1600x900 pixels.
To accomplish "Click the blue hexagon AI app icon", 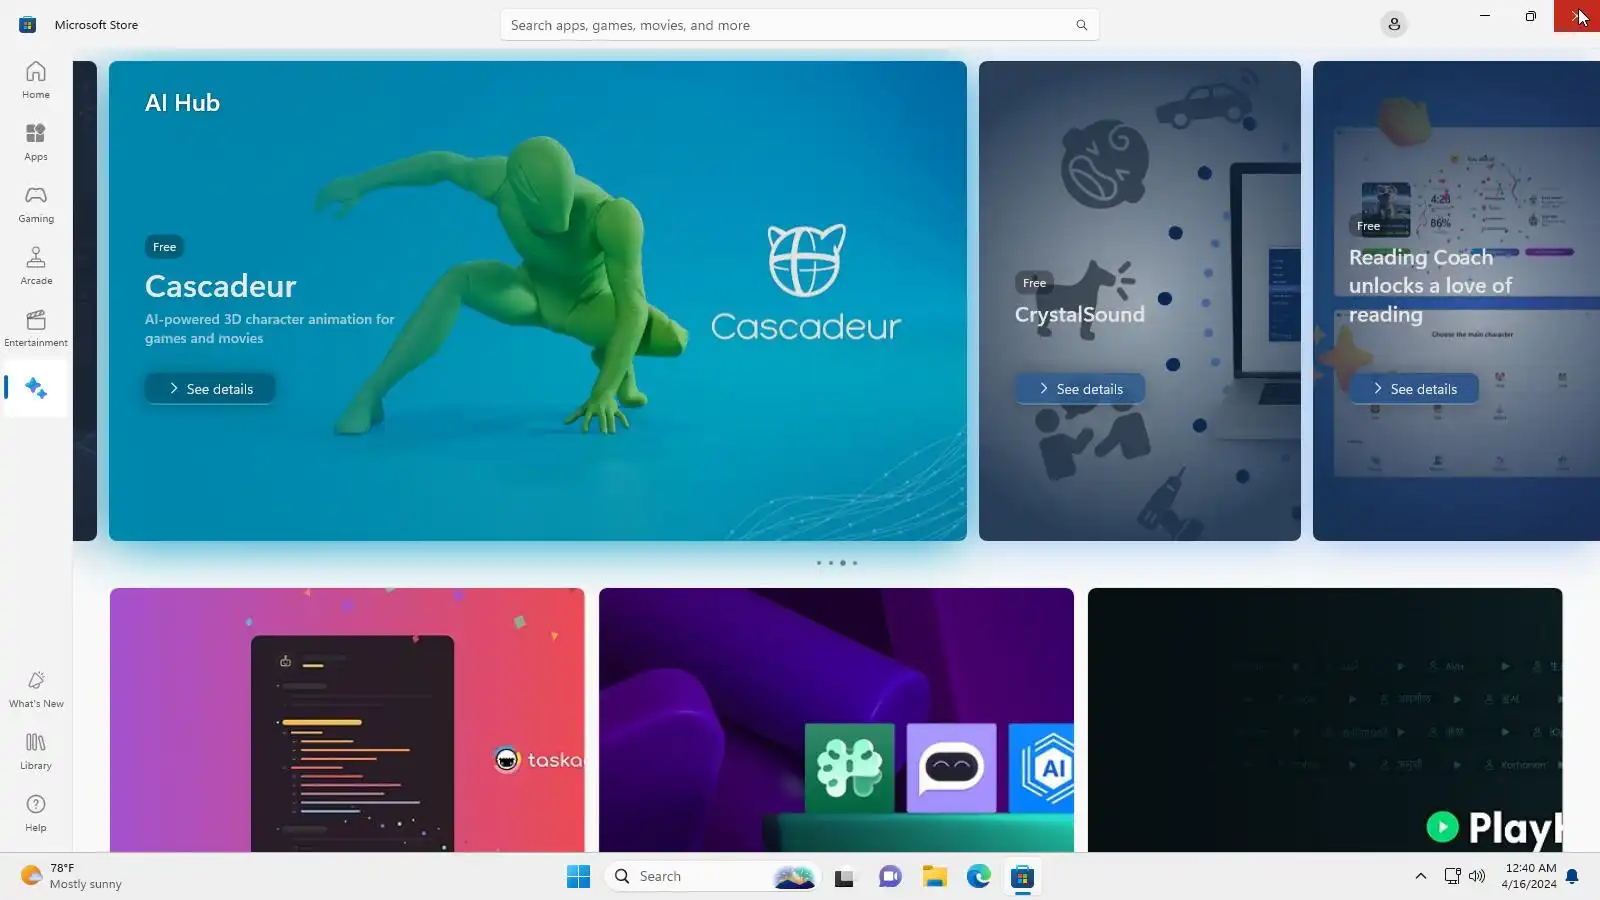I will 1042,768.
